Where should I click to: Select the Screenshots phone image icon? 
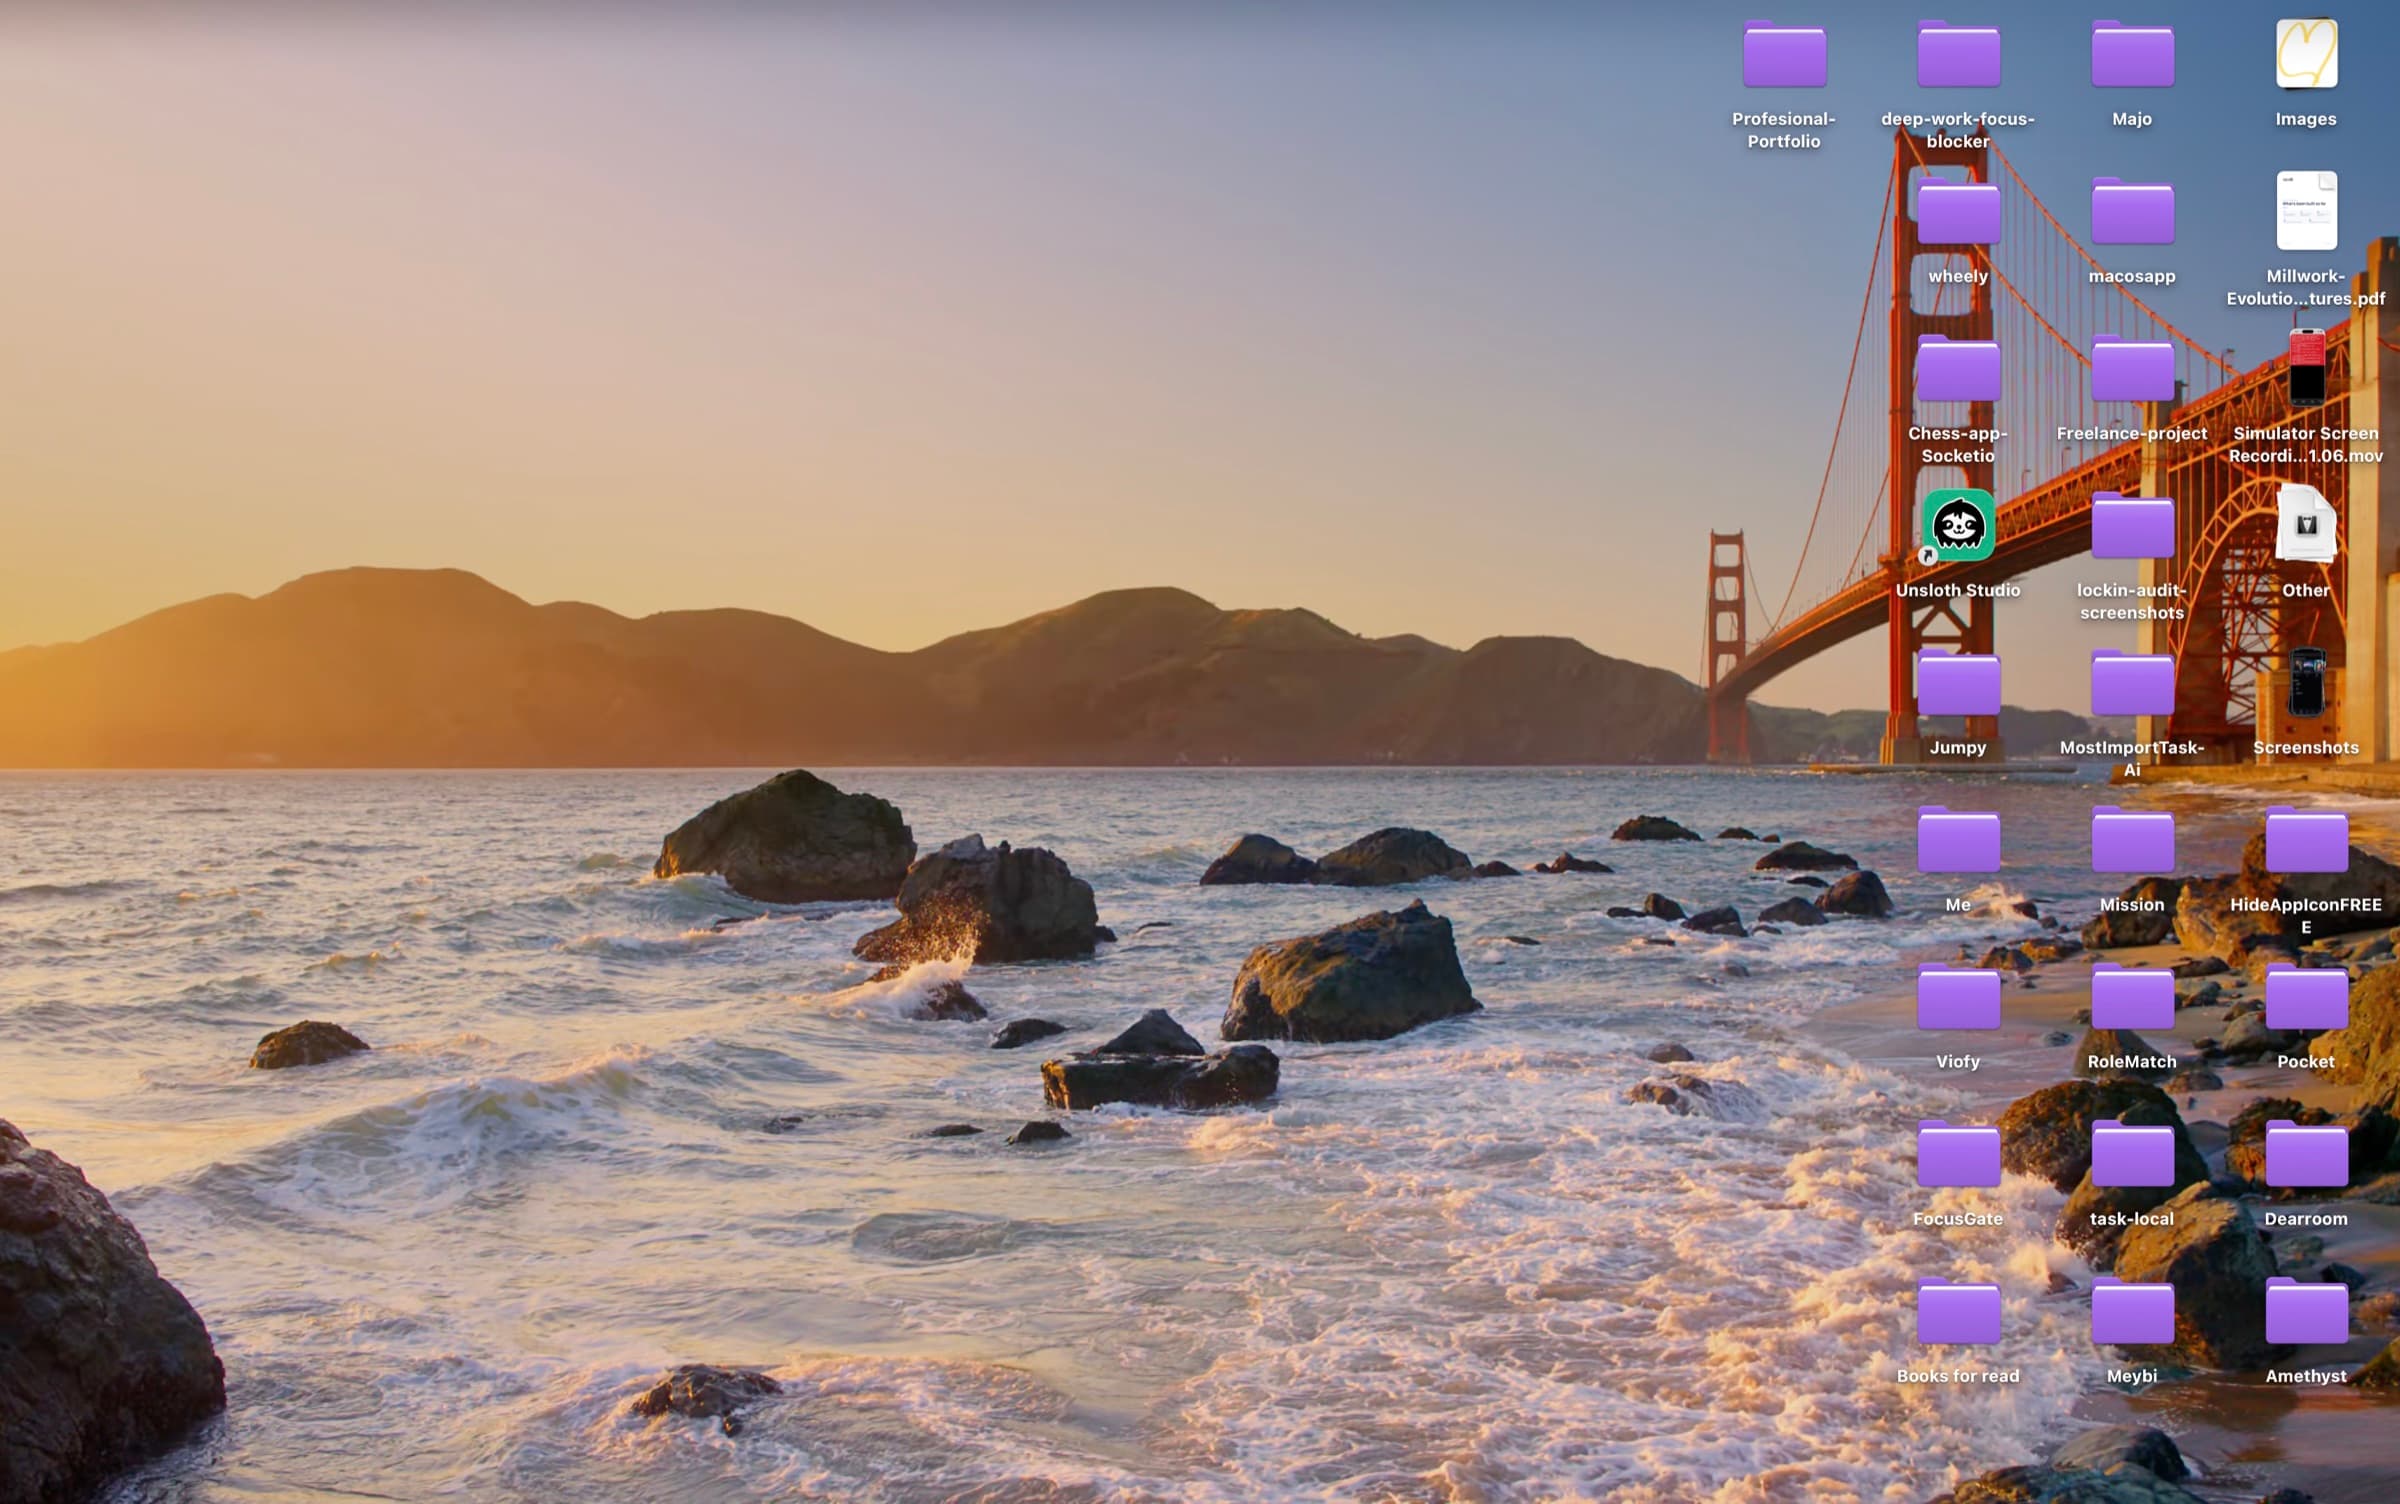tap(2306, 682)
